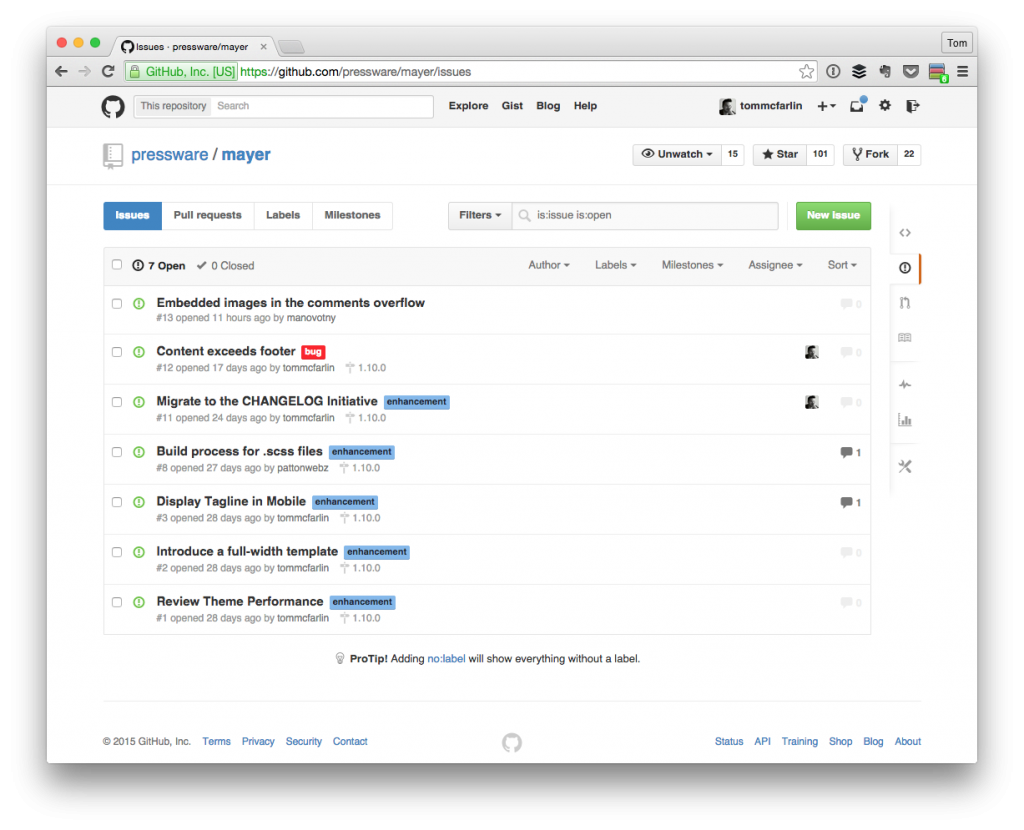The width and height of the screenshot is (1024, 830).
Task: Click assignee avatar on Migrate to CHANGELOG issue
Action: (x=812, y=402)
